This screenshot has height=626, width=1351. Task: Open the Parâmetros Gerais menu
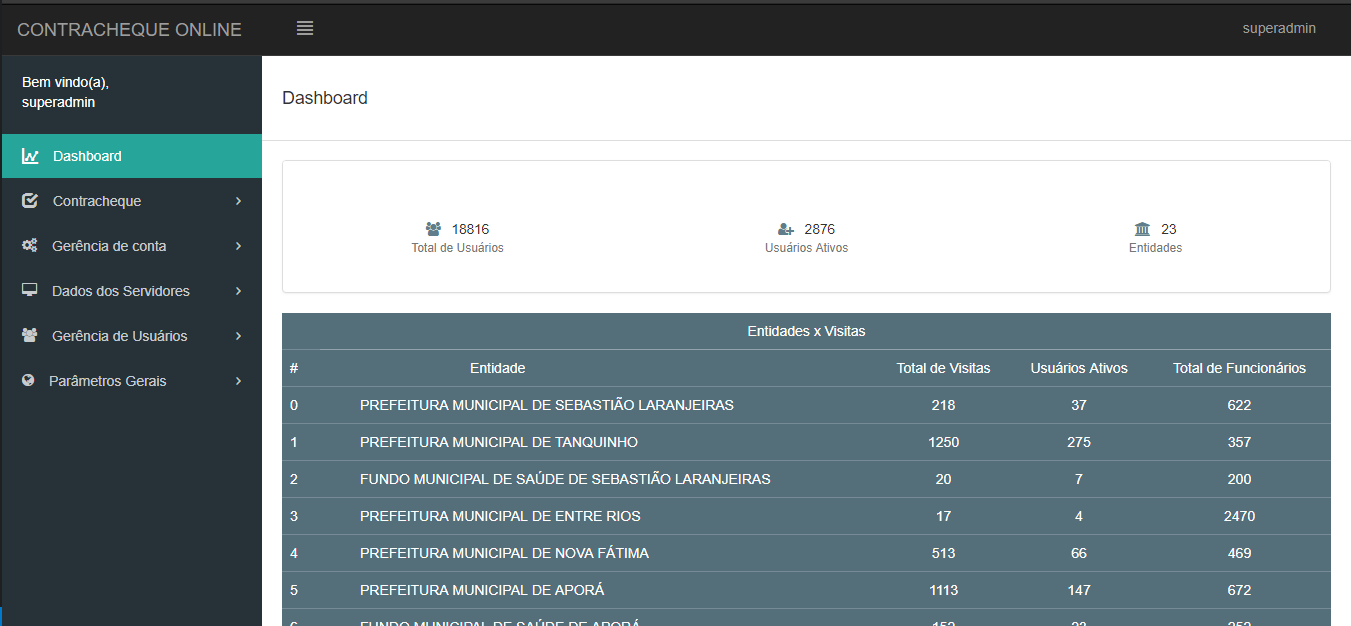pyautogui.click(x=132, y=381)
